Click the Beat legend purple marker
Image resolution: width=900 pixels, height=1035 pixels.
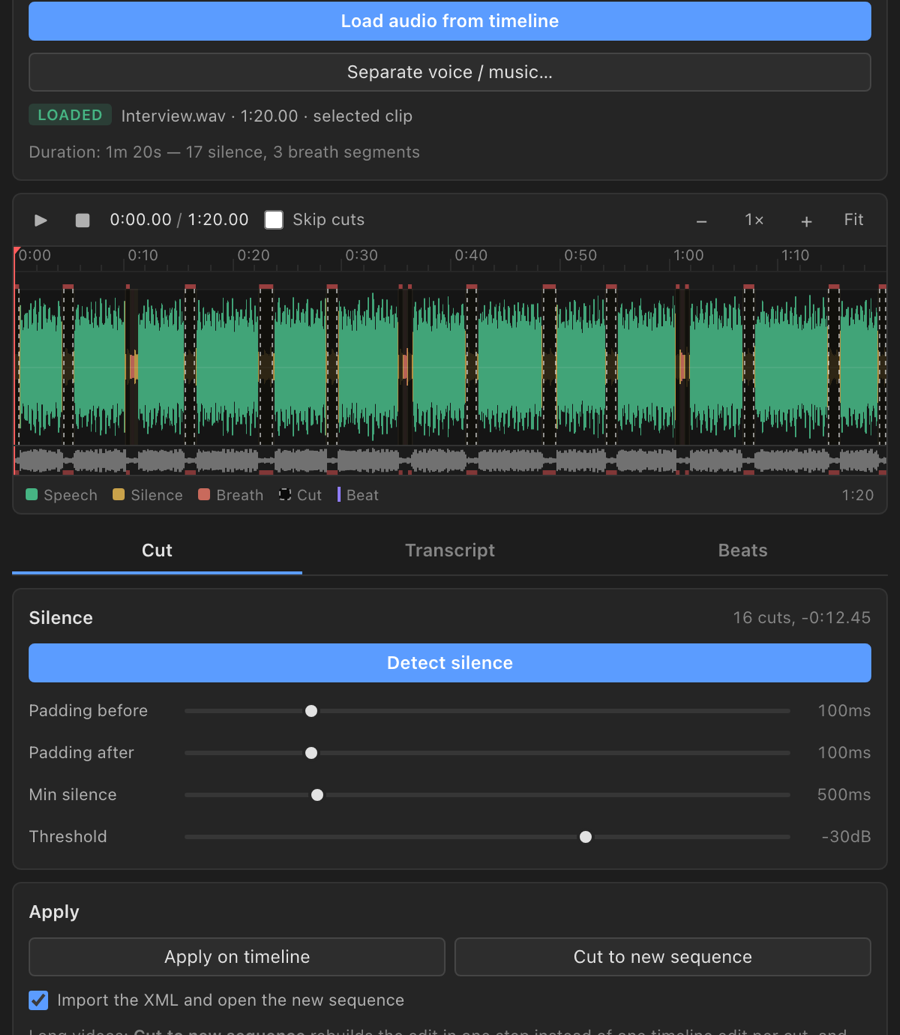coord(339,494)
